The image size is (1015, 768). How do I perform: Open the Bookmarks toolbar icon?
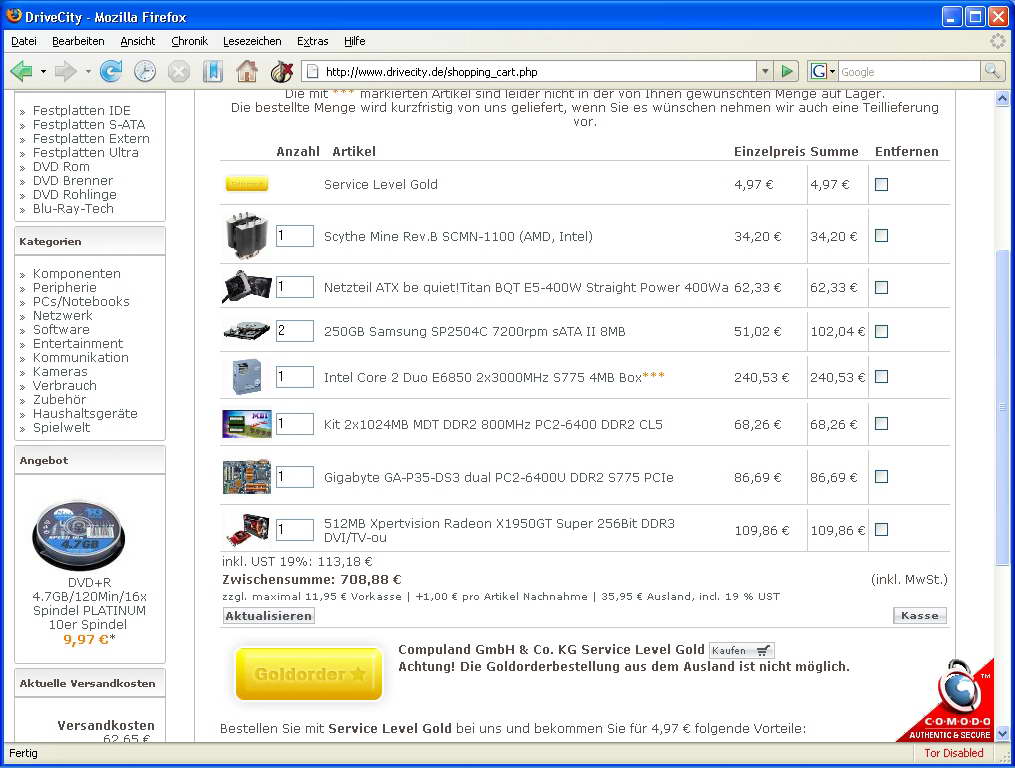pyautogui.click(x=213, y=71)
